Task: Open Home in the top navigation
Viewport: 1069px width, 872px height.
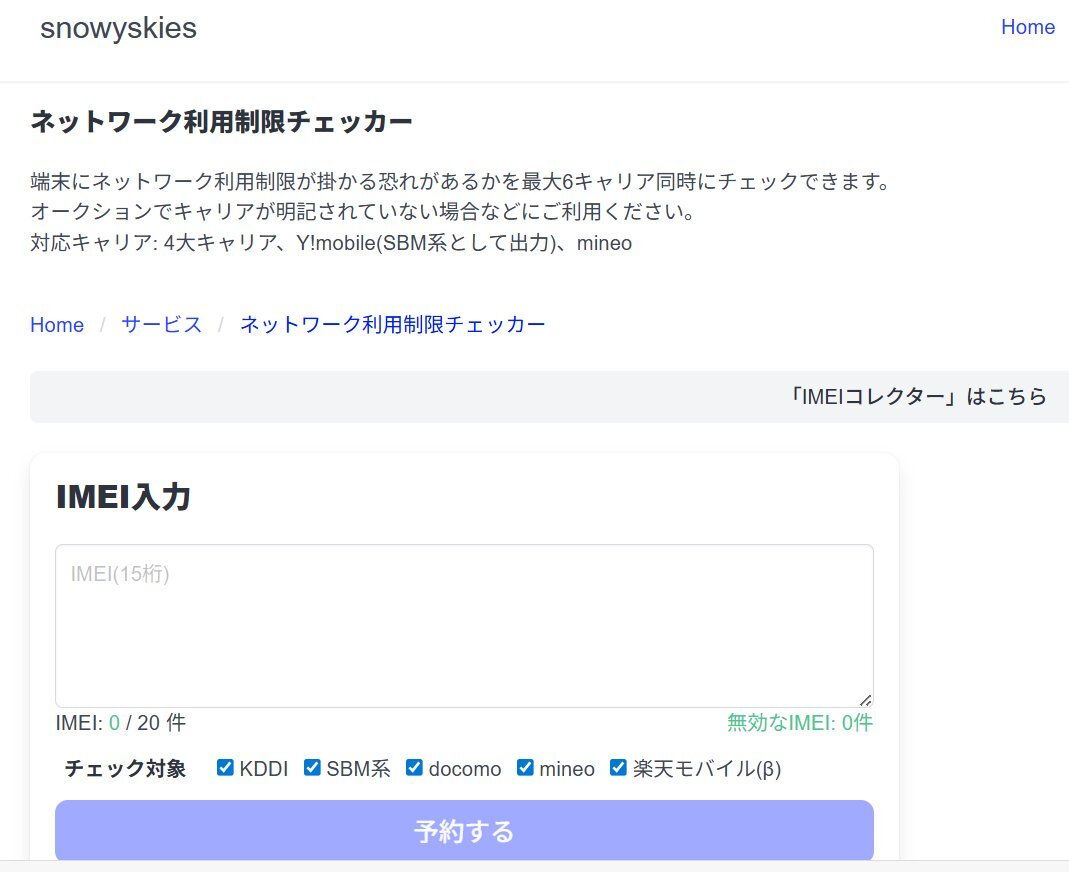Action: [x=1027, y=27]
